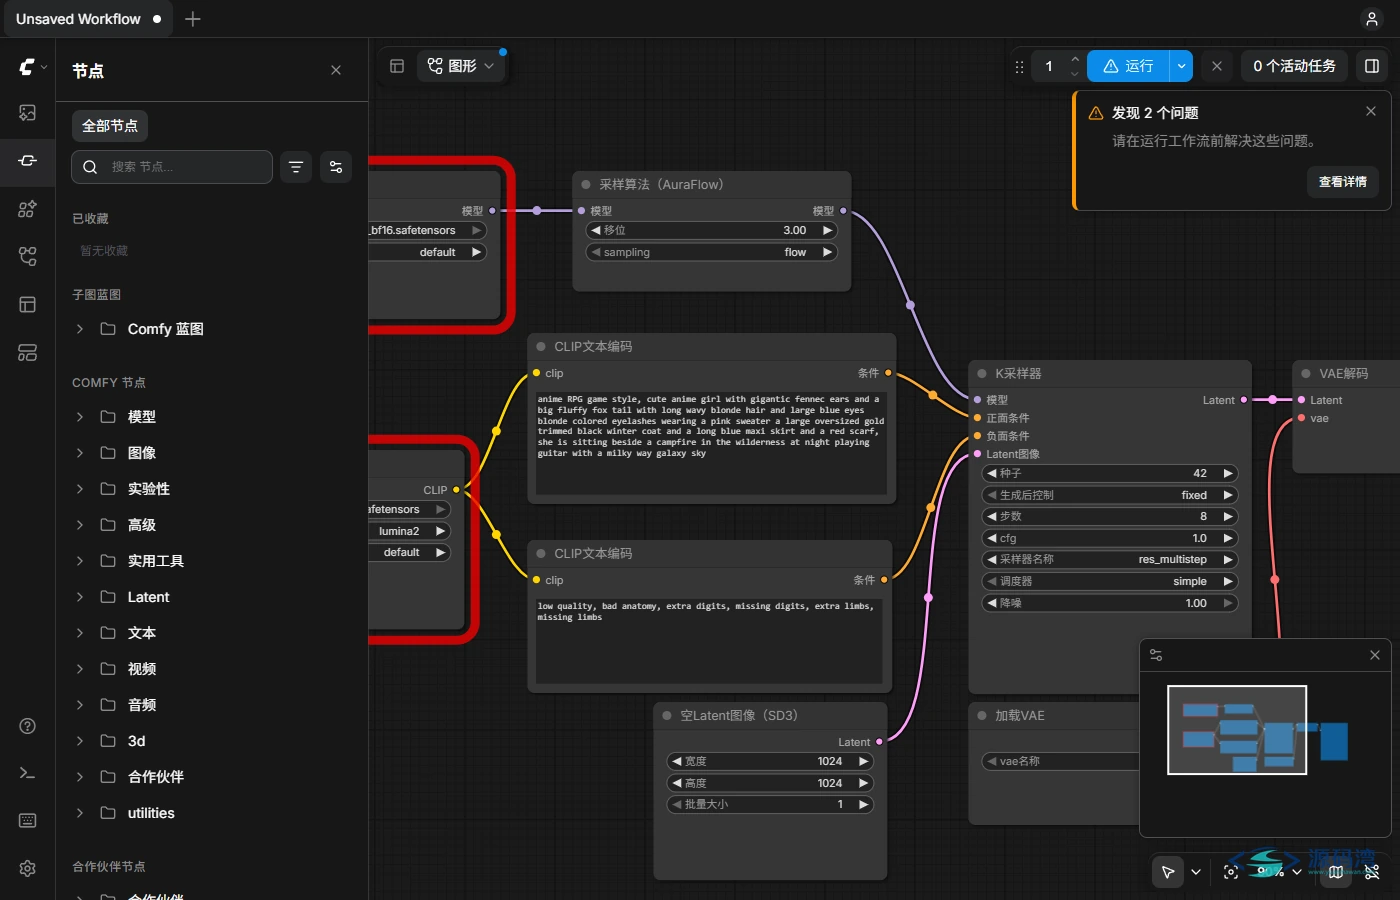1400x900 pixels.
Task: Open the model library sidebar icon
Action: coord(28,209)
